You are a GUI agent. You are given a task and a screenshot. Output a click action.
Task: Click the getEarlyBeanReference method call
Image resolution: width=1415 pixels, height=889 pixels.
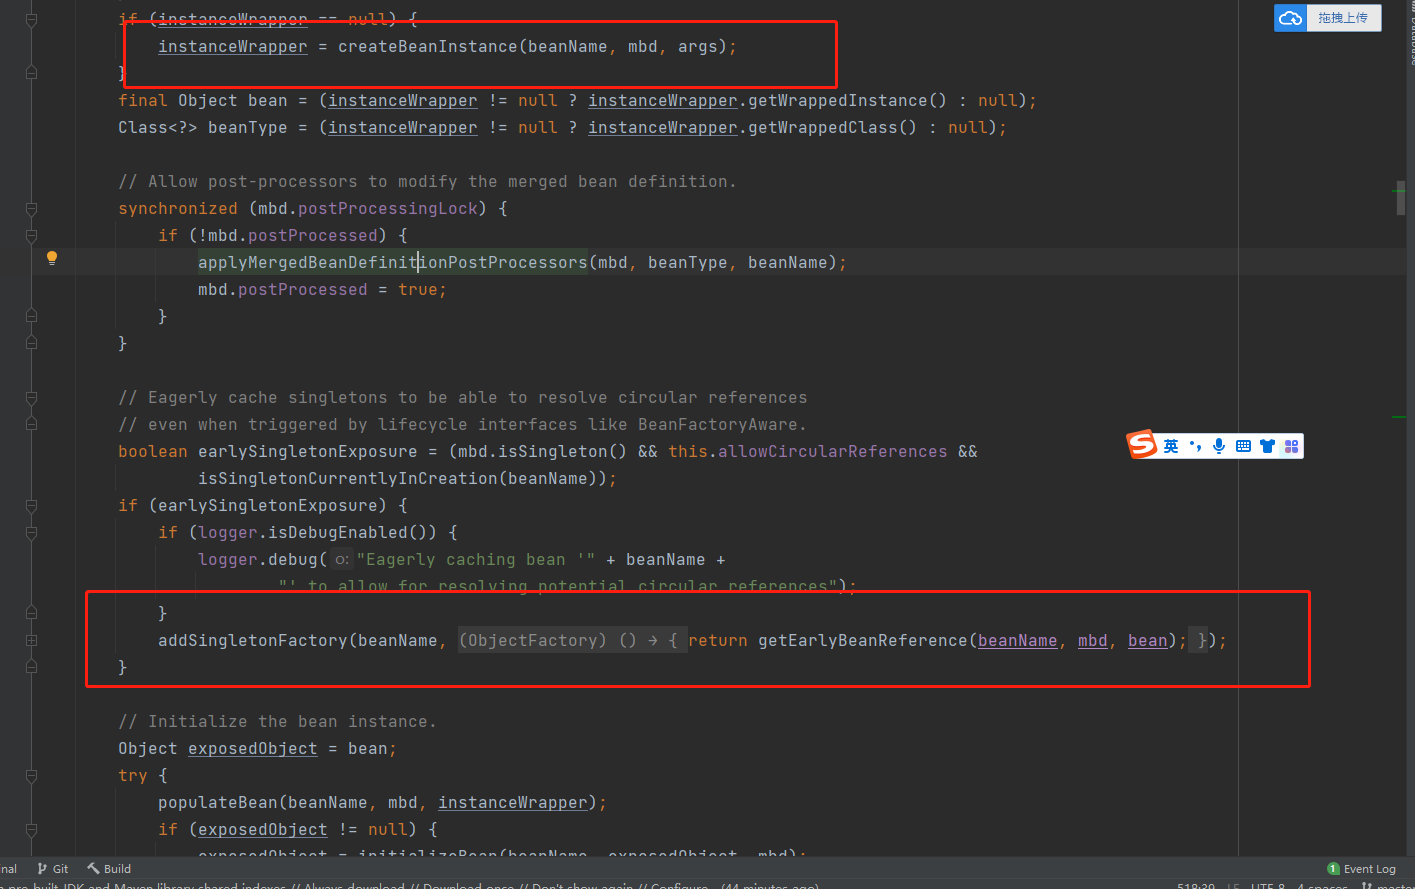point(862,640)
